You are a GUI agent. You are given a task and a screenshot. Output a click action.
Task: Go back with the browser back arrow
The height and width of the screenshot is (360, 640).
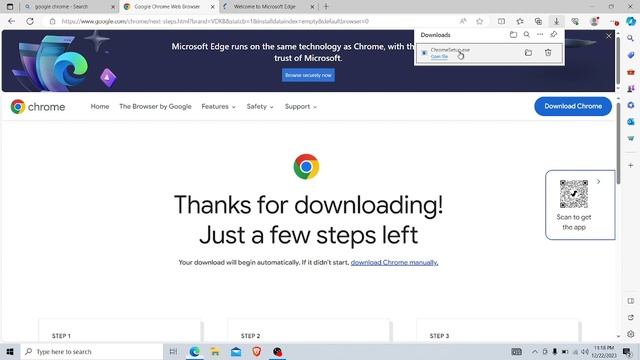coord(11,21)
